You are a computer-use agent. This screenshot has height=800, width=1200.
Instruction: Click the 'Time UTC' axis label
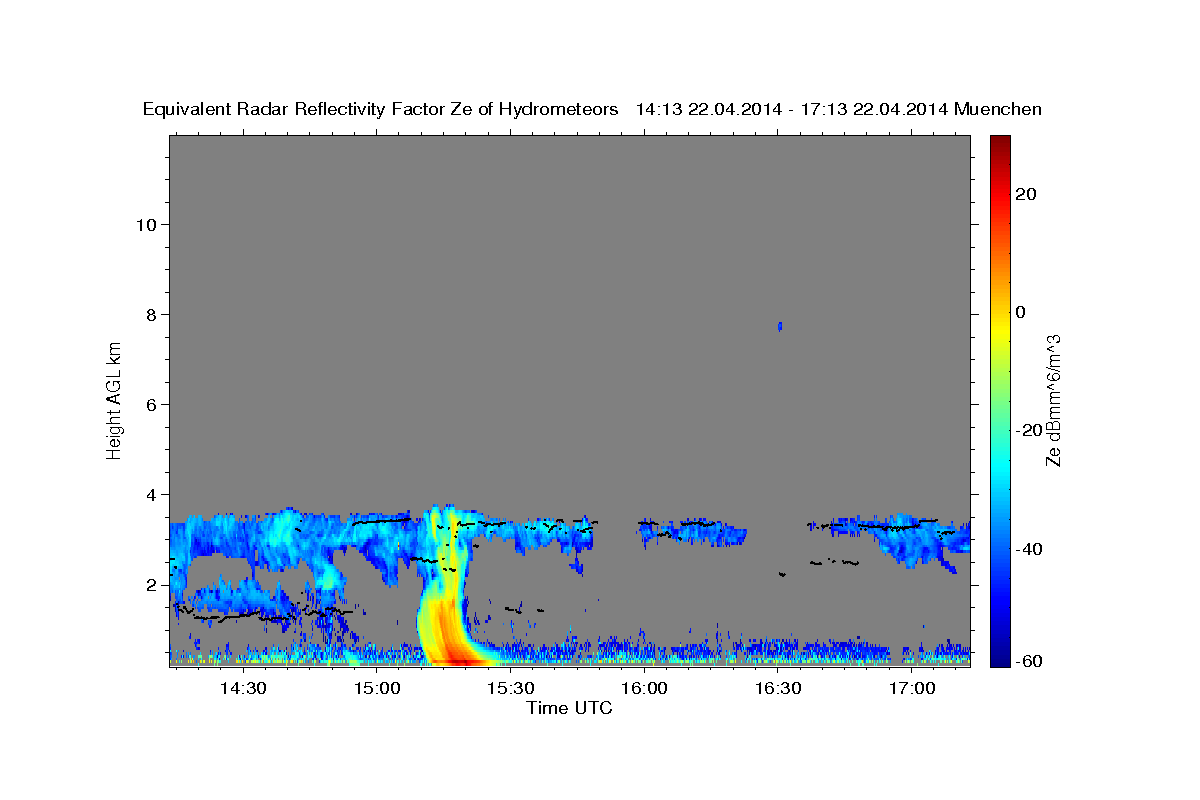(x=569, y=708)
